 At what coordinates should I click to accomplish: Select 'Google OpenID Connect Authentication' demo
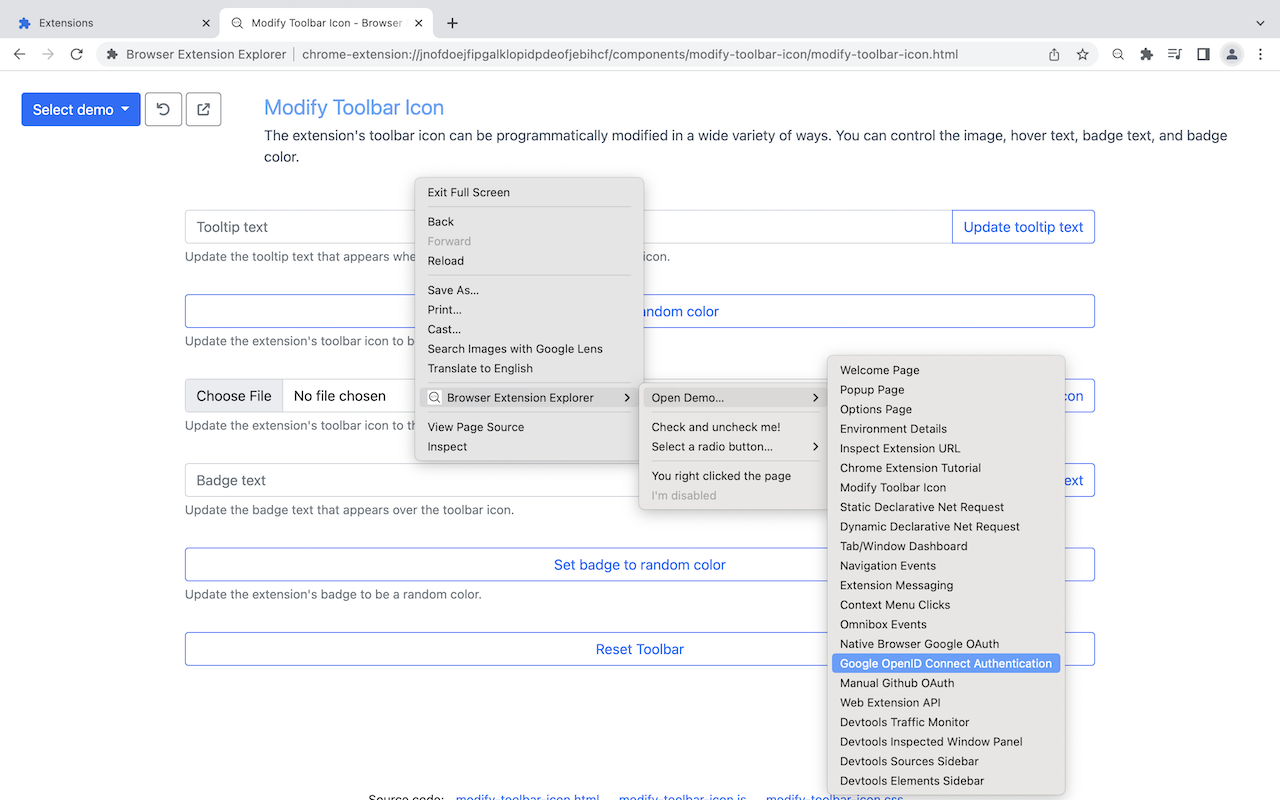(x=945, y=663)
